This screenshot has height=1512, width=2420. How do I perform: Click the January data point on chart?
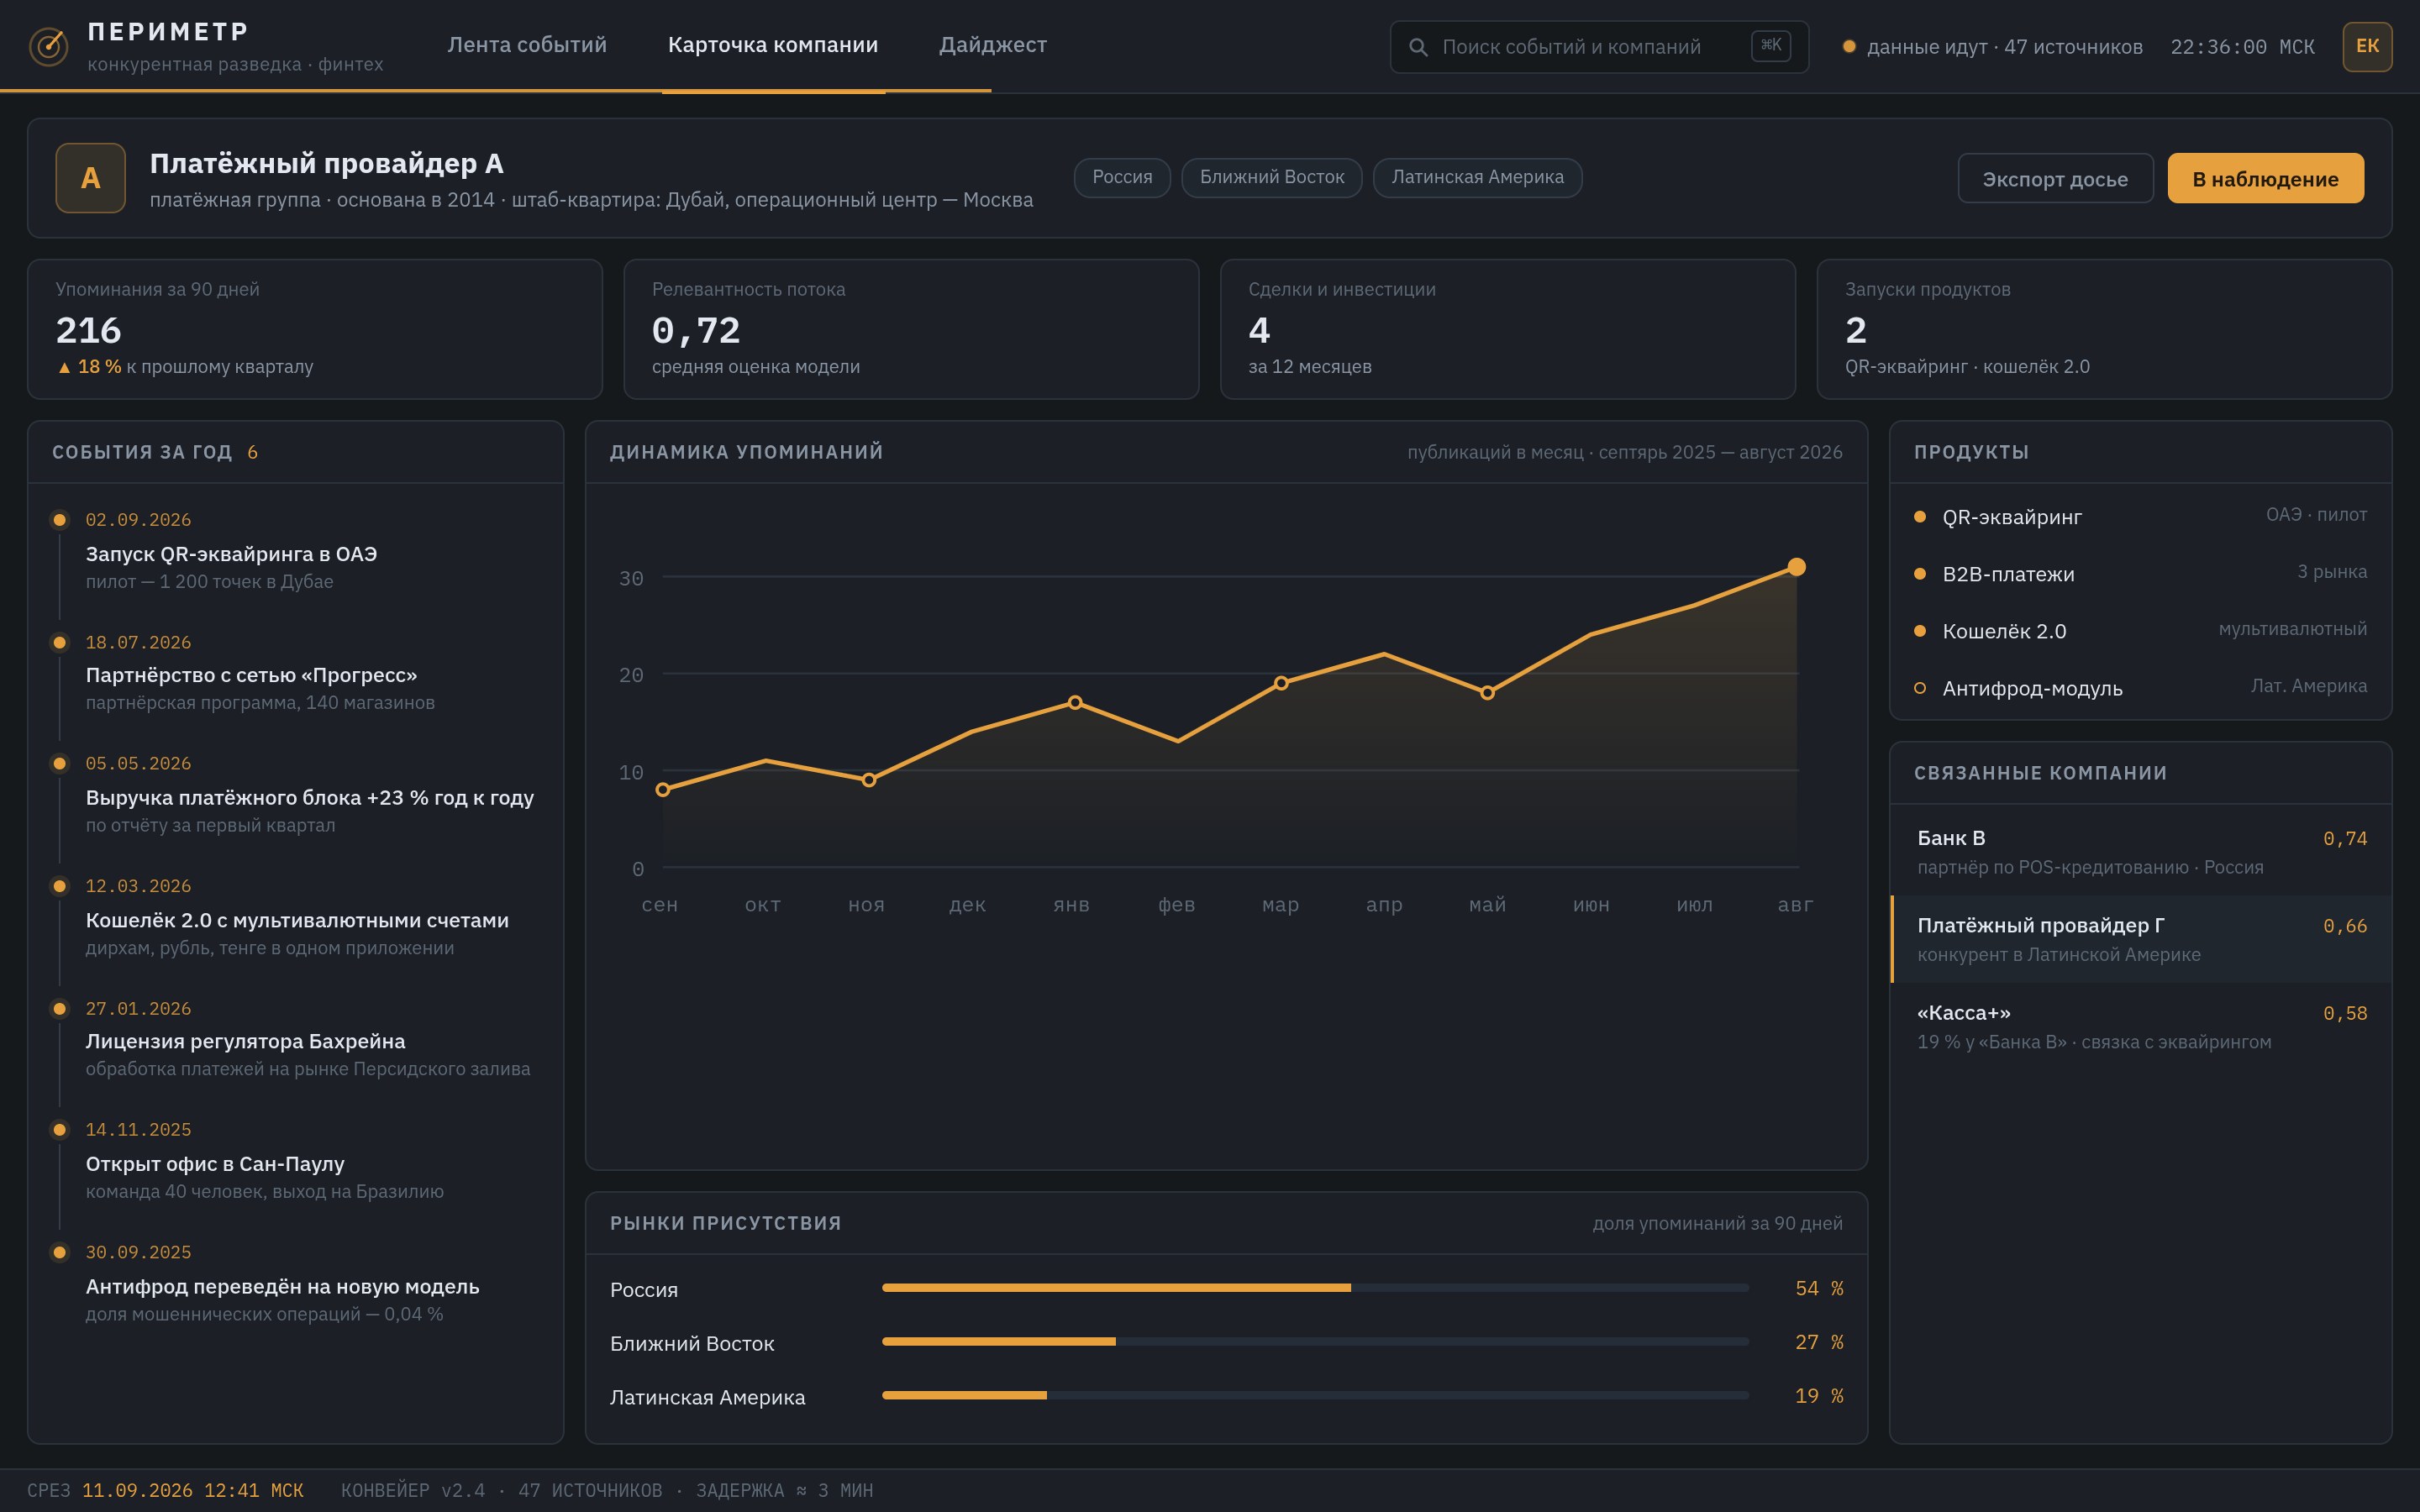pyautogui.click(x=1075, y=702)
